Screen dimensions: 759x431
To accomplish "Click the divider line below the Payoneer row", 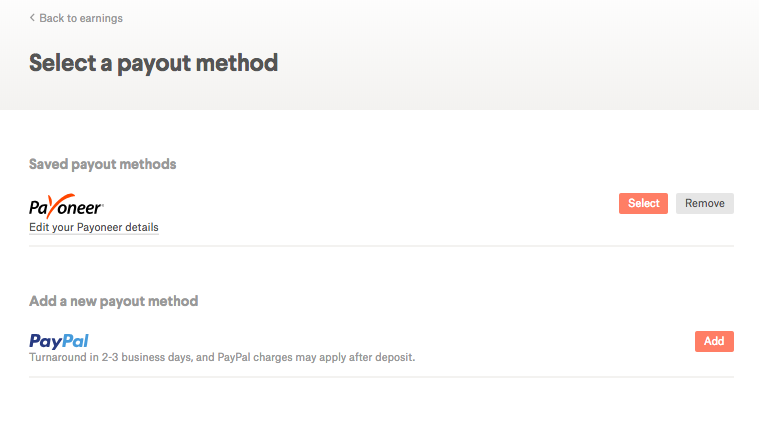I will pyautogui.click(x=381, y=245).
